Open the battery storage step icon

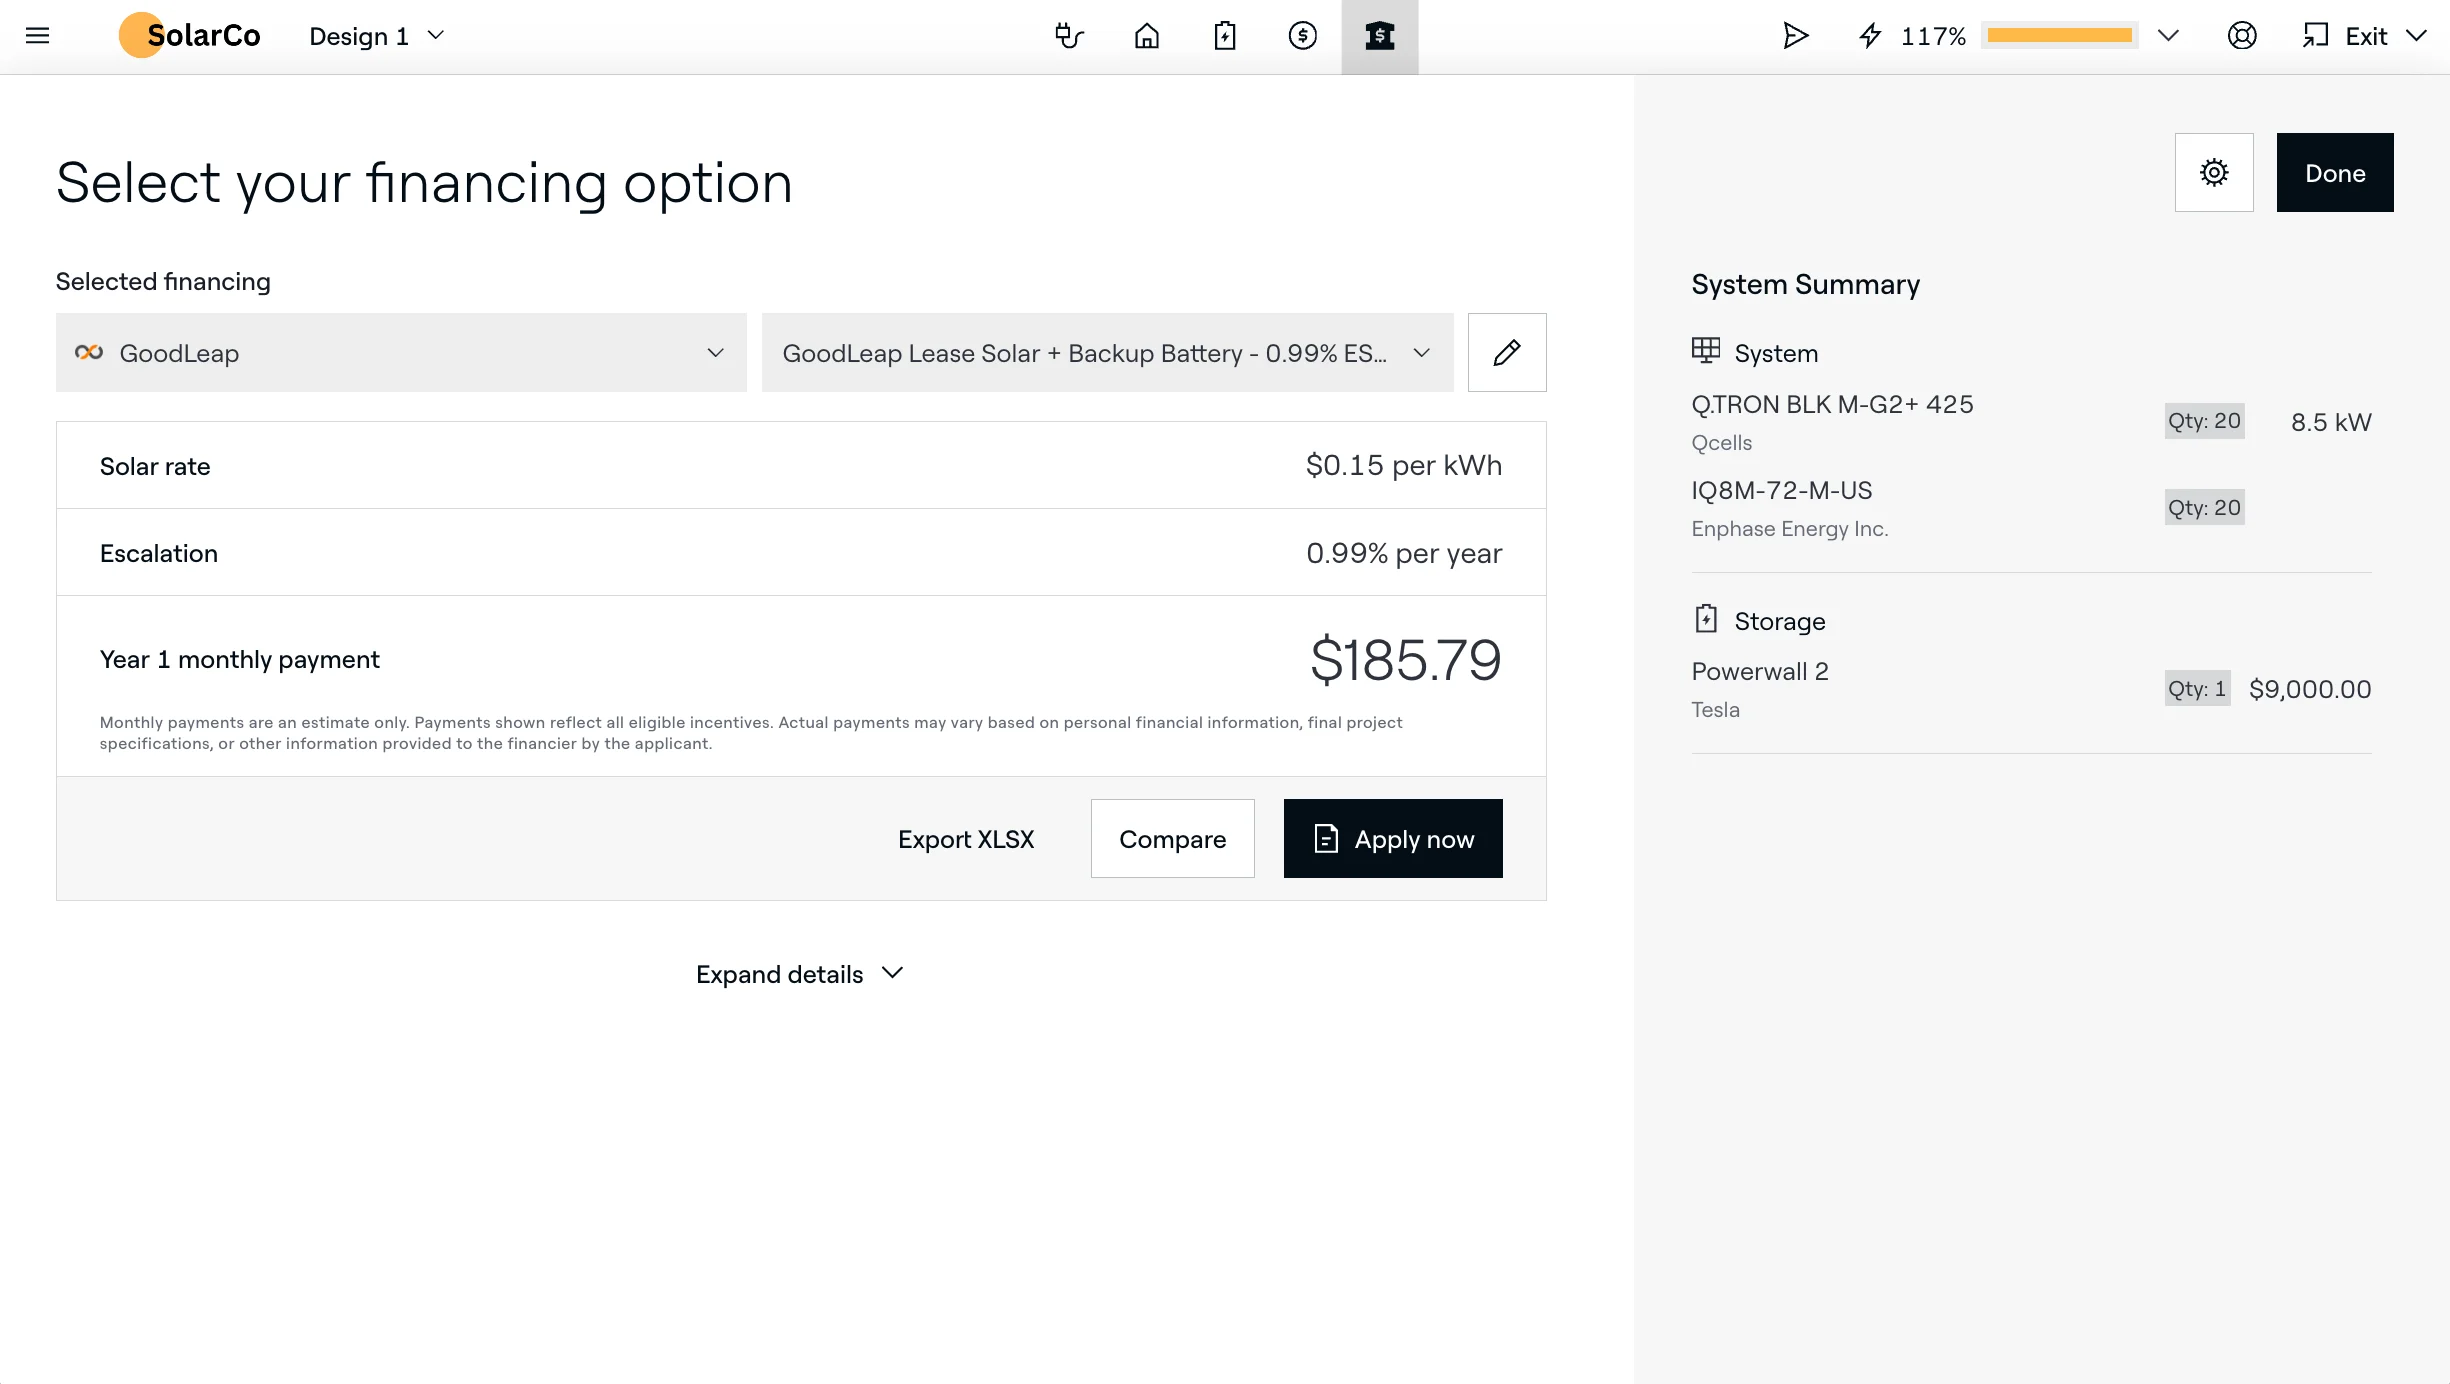[x=1225, y=36]
